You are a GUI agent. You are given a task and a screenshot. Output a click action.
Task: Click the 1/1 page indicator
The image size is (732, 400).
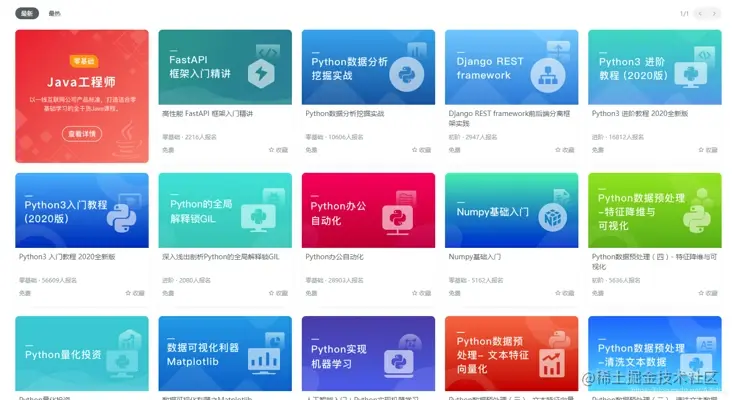pyautogui.click(x=684, y=14)
